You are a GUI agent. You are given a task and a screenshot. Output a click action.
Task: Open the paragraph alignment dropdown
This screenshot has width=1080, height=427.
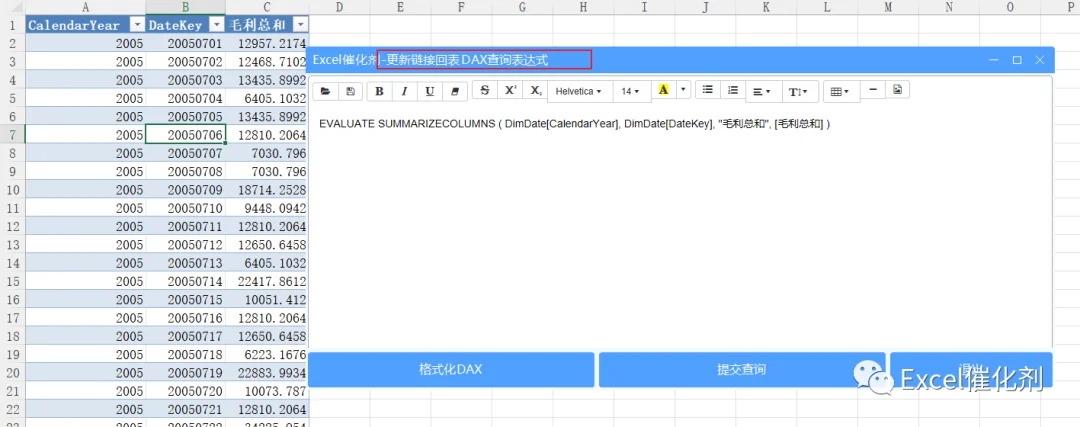(762, 91)
